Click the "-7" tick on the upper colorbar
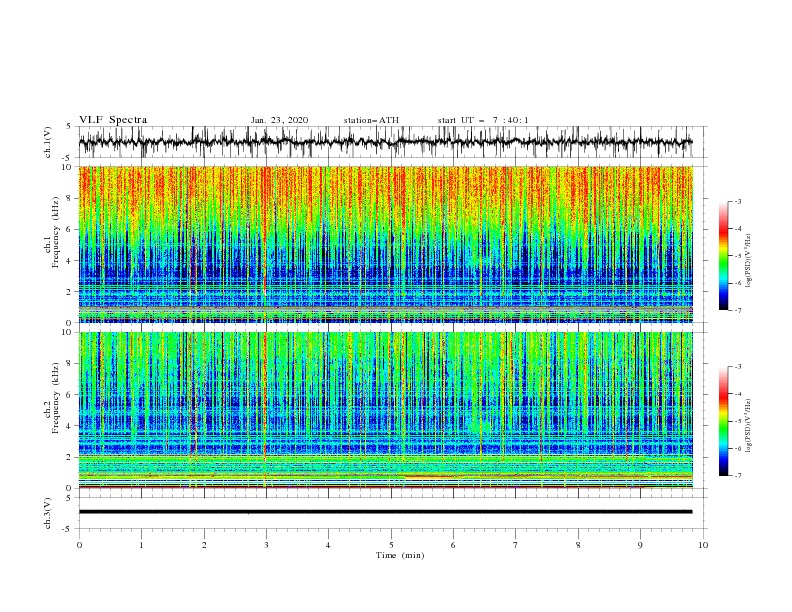 coord(738,310)
